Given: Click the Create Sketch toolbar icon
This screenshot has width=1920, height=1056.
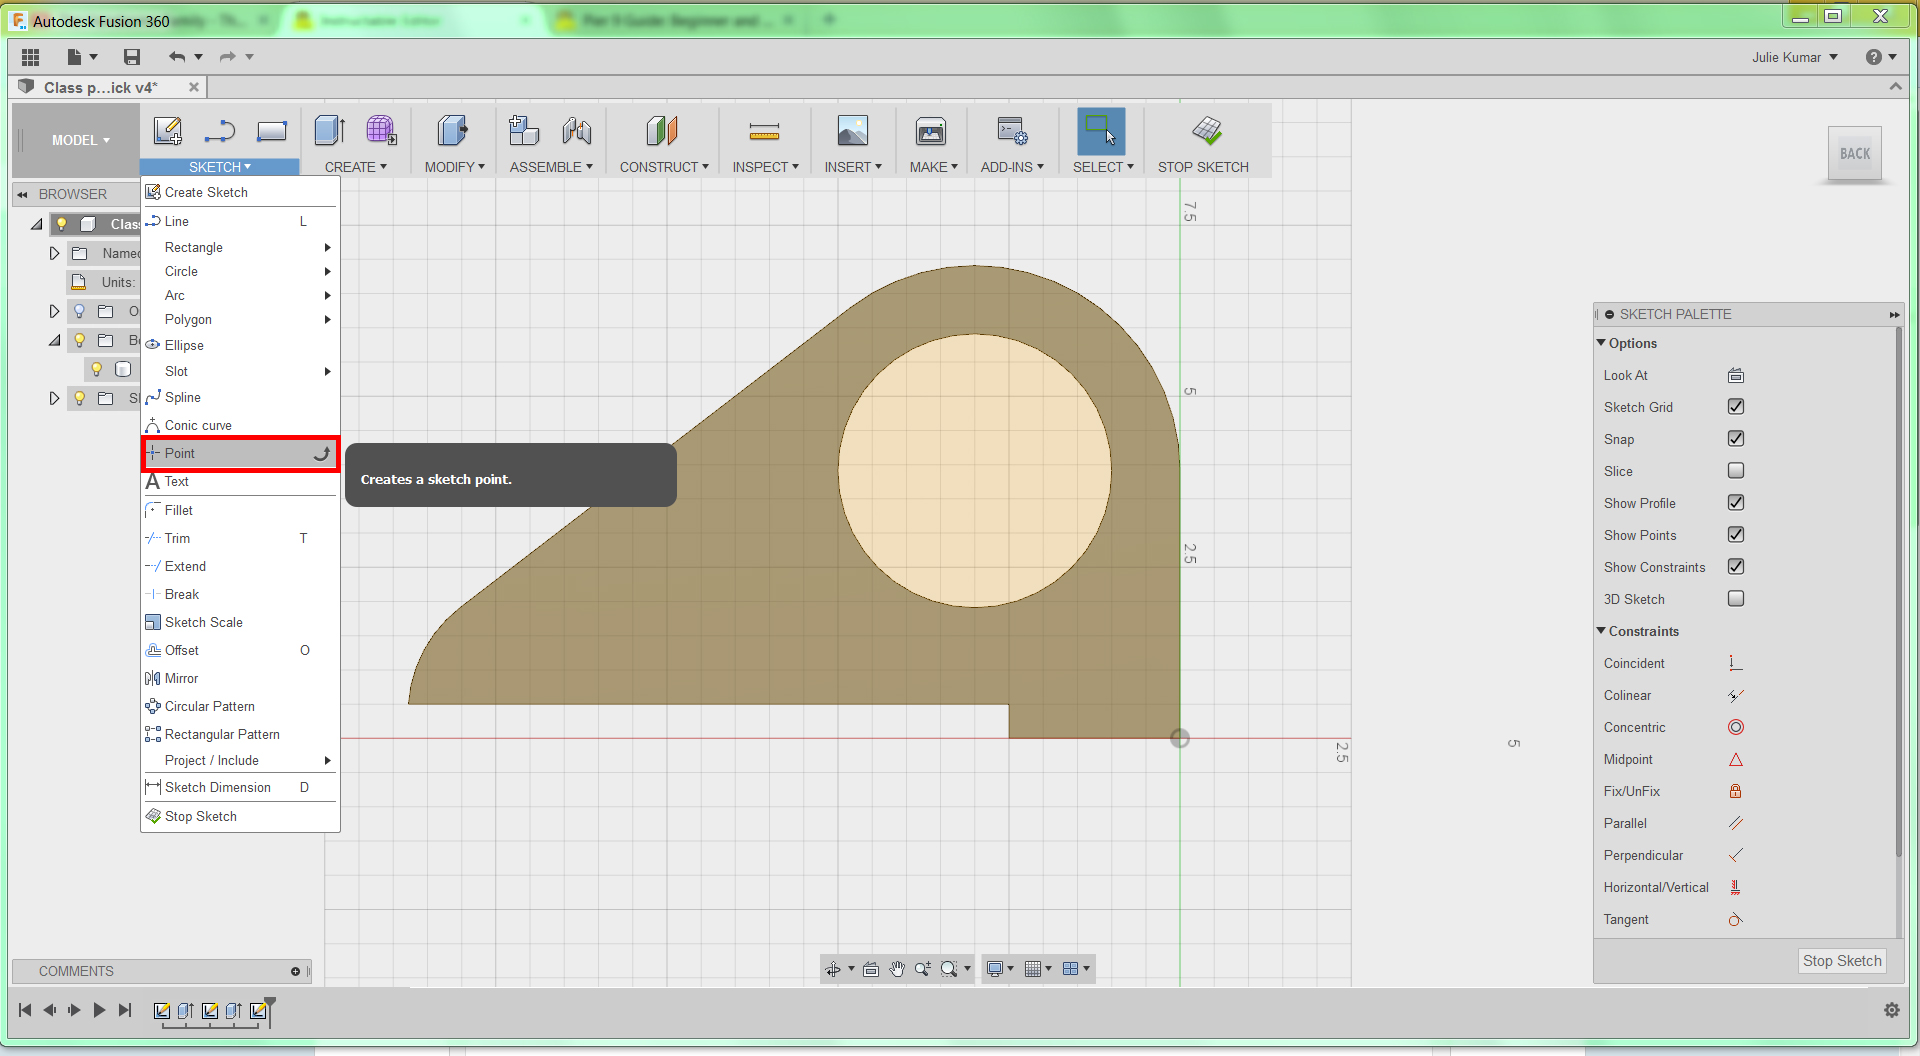Looking at the screenshot, I should coord(167,131).
